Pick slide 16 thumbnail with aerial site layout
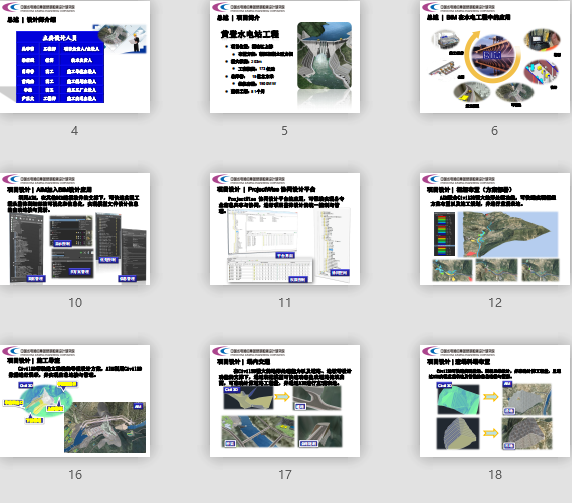Screen dimensions: 572x503 pos(75,401)
